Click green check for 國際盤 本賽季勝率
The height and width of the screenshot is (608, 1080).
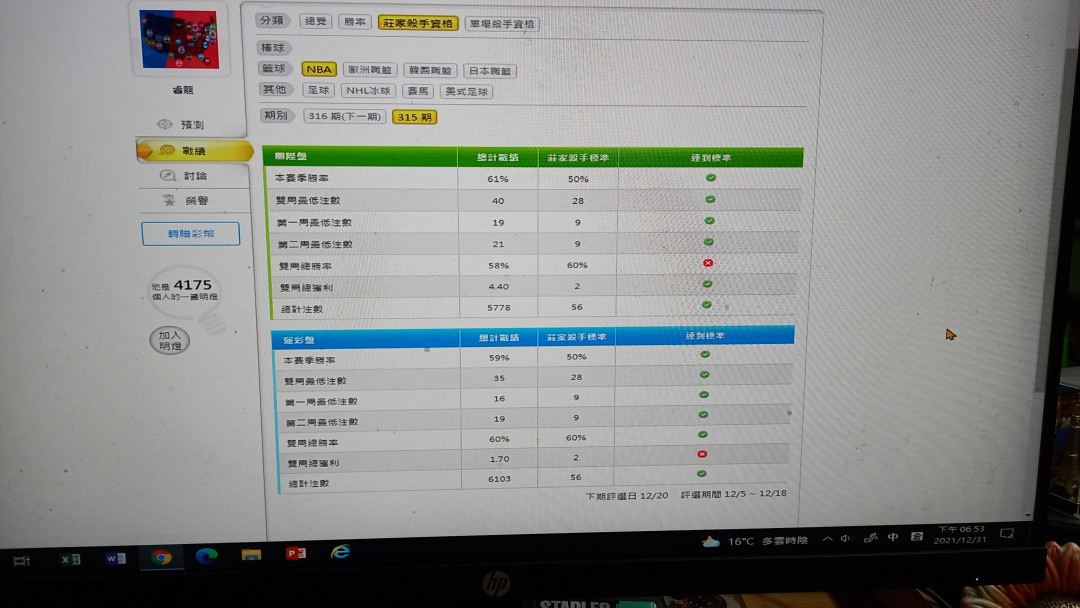(711, 178)
